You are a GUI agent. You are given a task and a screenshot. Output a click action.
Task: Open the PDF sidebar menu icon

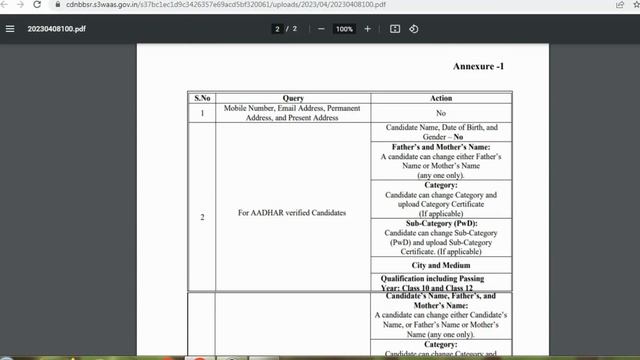coord(10,29)
